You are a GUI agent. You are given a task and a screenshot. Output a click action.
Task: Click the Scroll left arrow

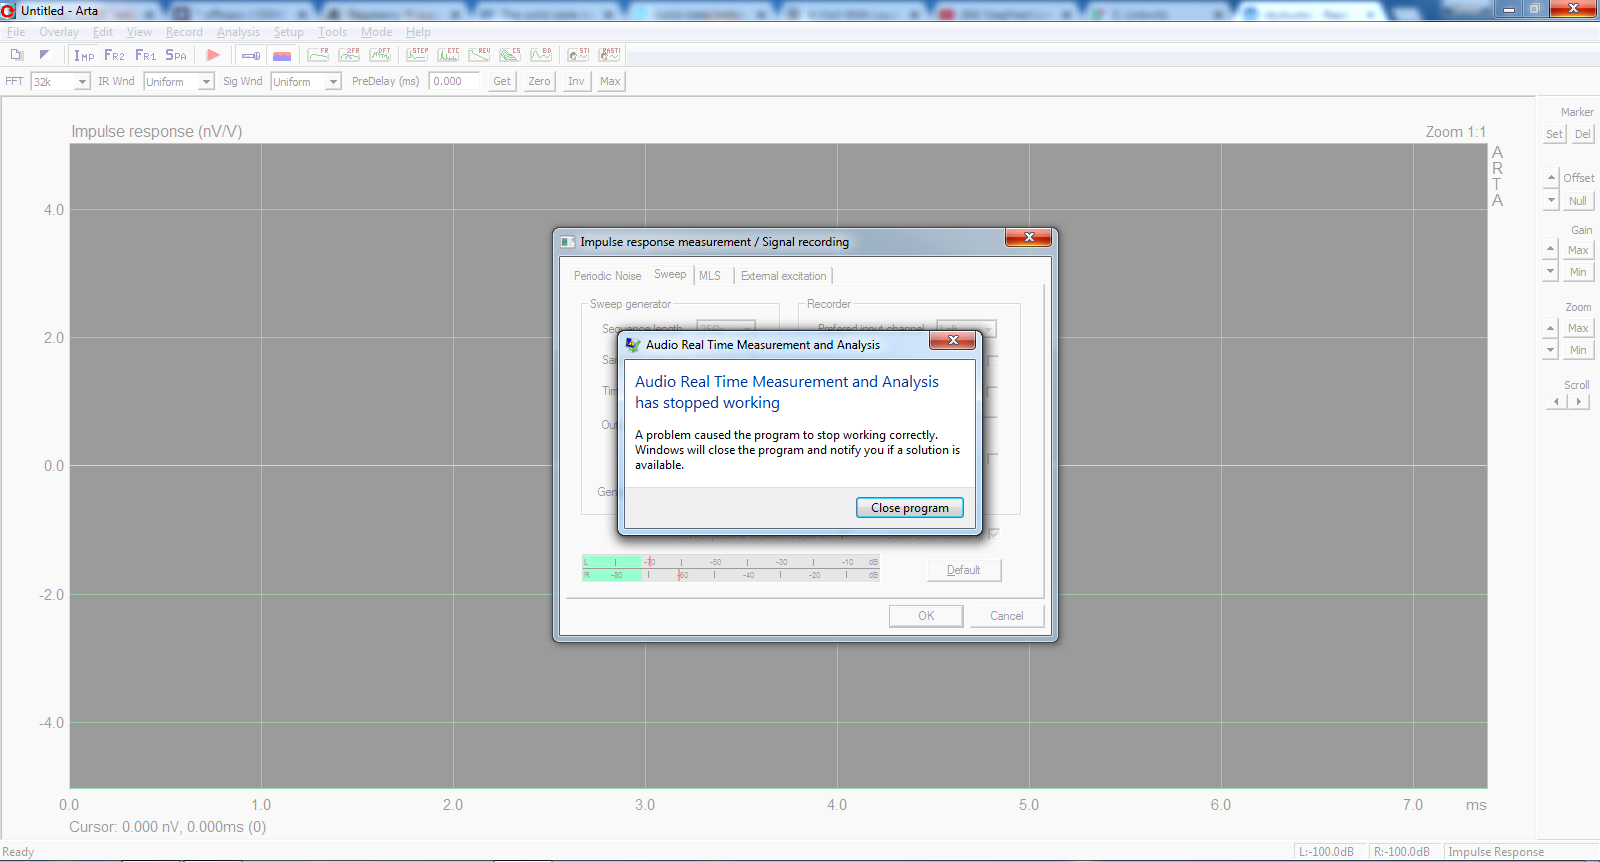(1556, 402)
